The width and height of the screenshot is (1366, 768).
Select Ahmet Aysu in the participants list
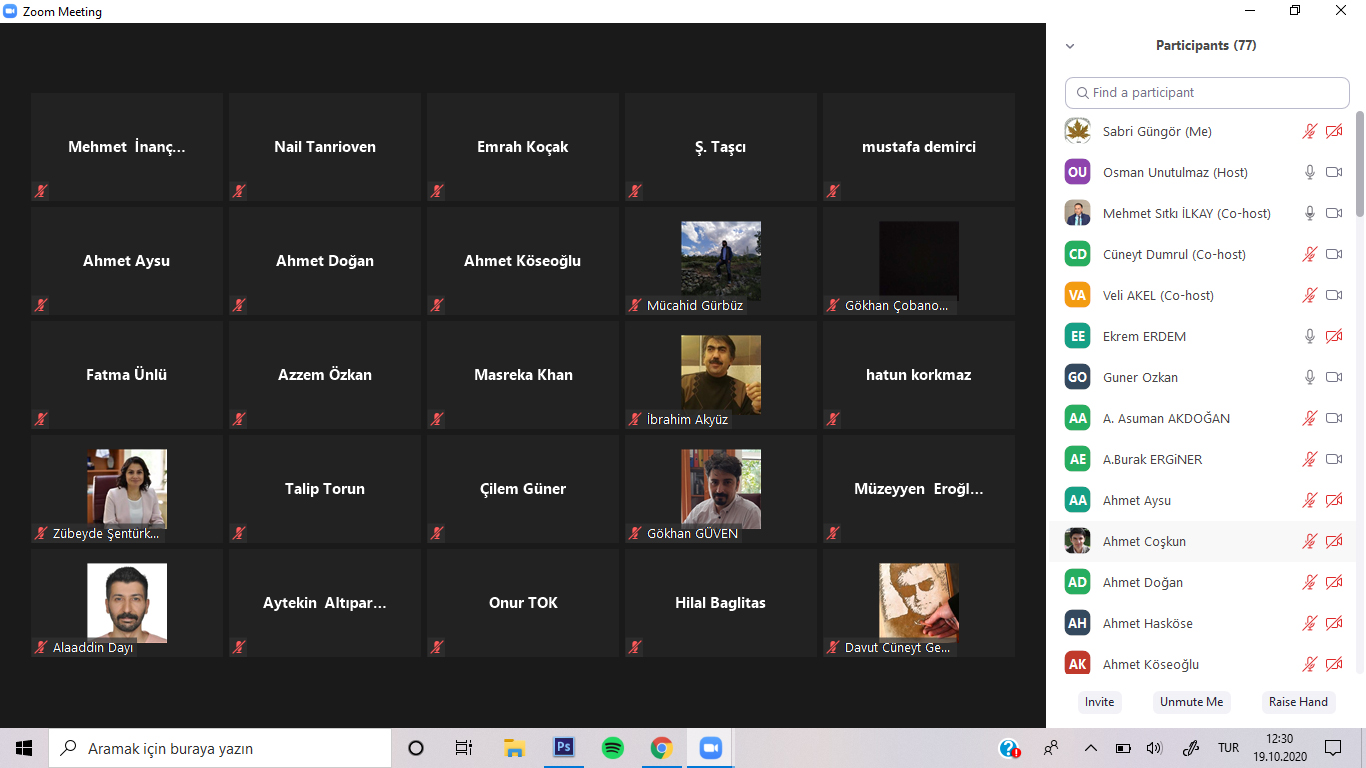click(x=1200, y=500)
